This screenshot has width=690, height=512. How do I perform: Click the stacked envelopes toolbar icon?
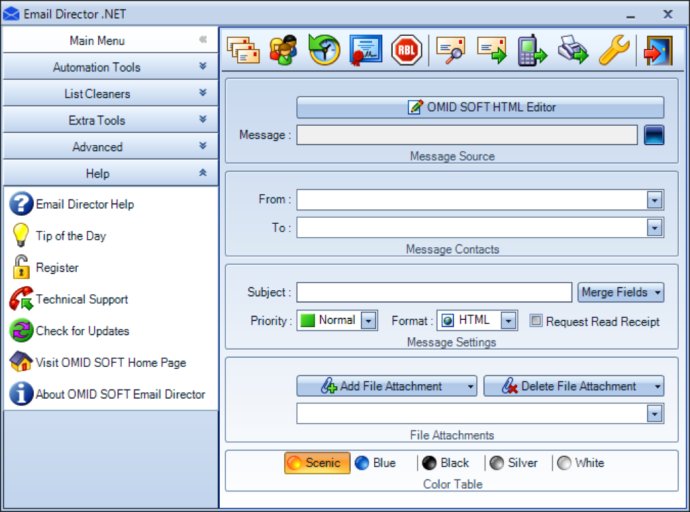point(243,50)
